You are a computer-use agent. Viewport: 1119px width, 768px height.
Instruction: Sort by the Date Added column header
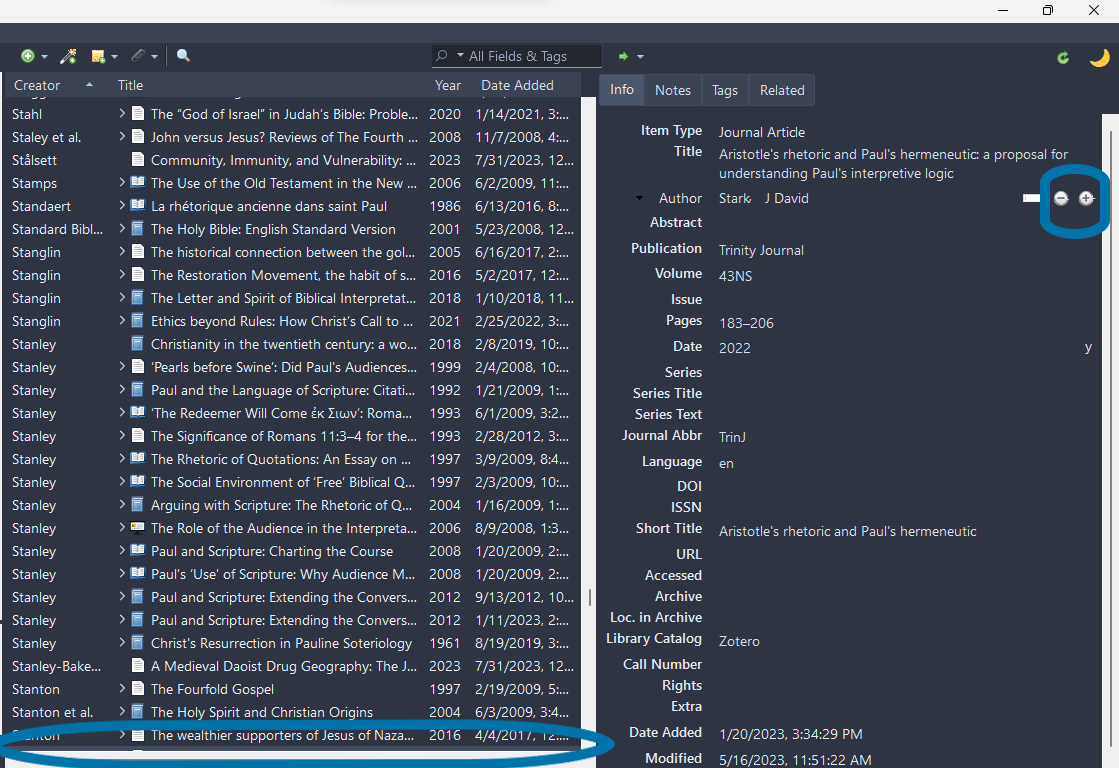point(517,85)
